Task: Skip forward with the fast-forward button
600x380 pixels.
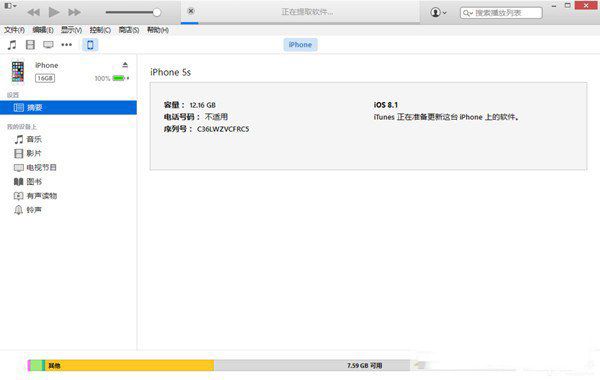Action: (x=74, y=12)
